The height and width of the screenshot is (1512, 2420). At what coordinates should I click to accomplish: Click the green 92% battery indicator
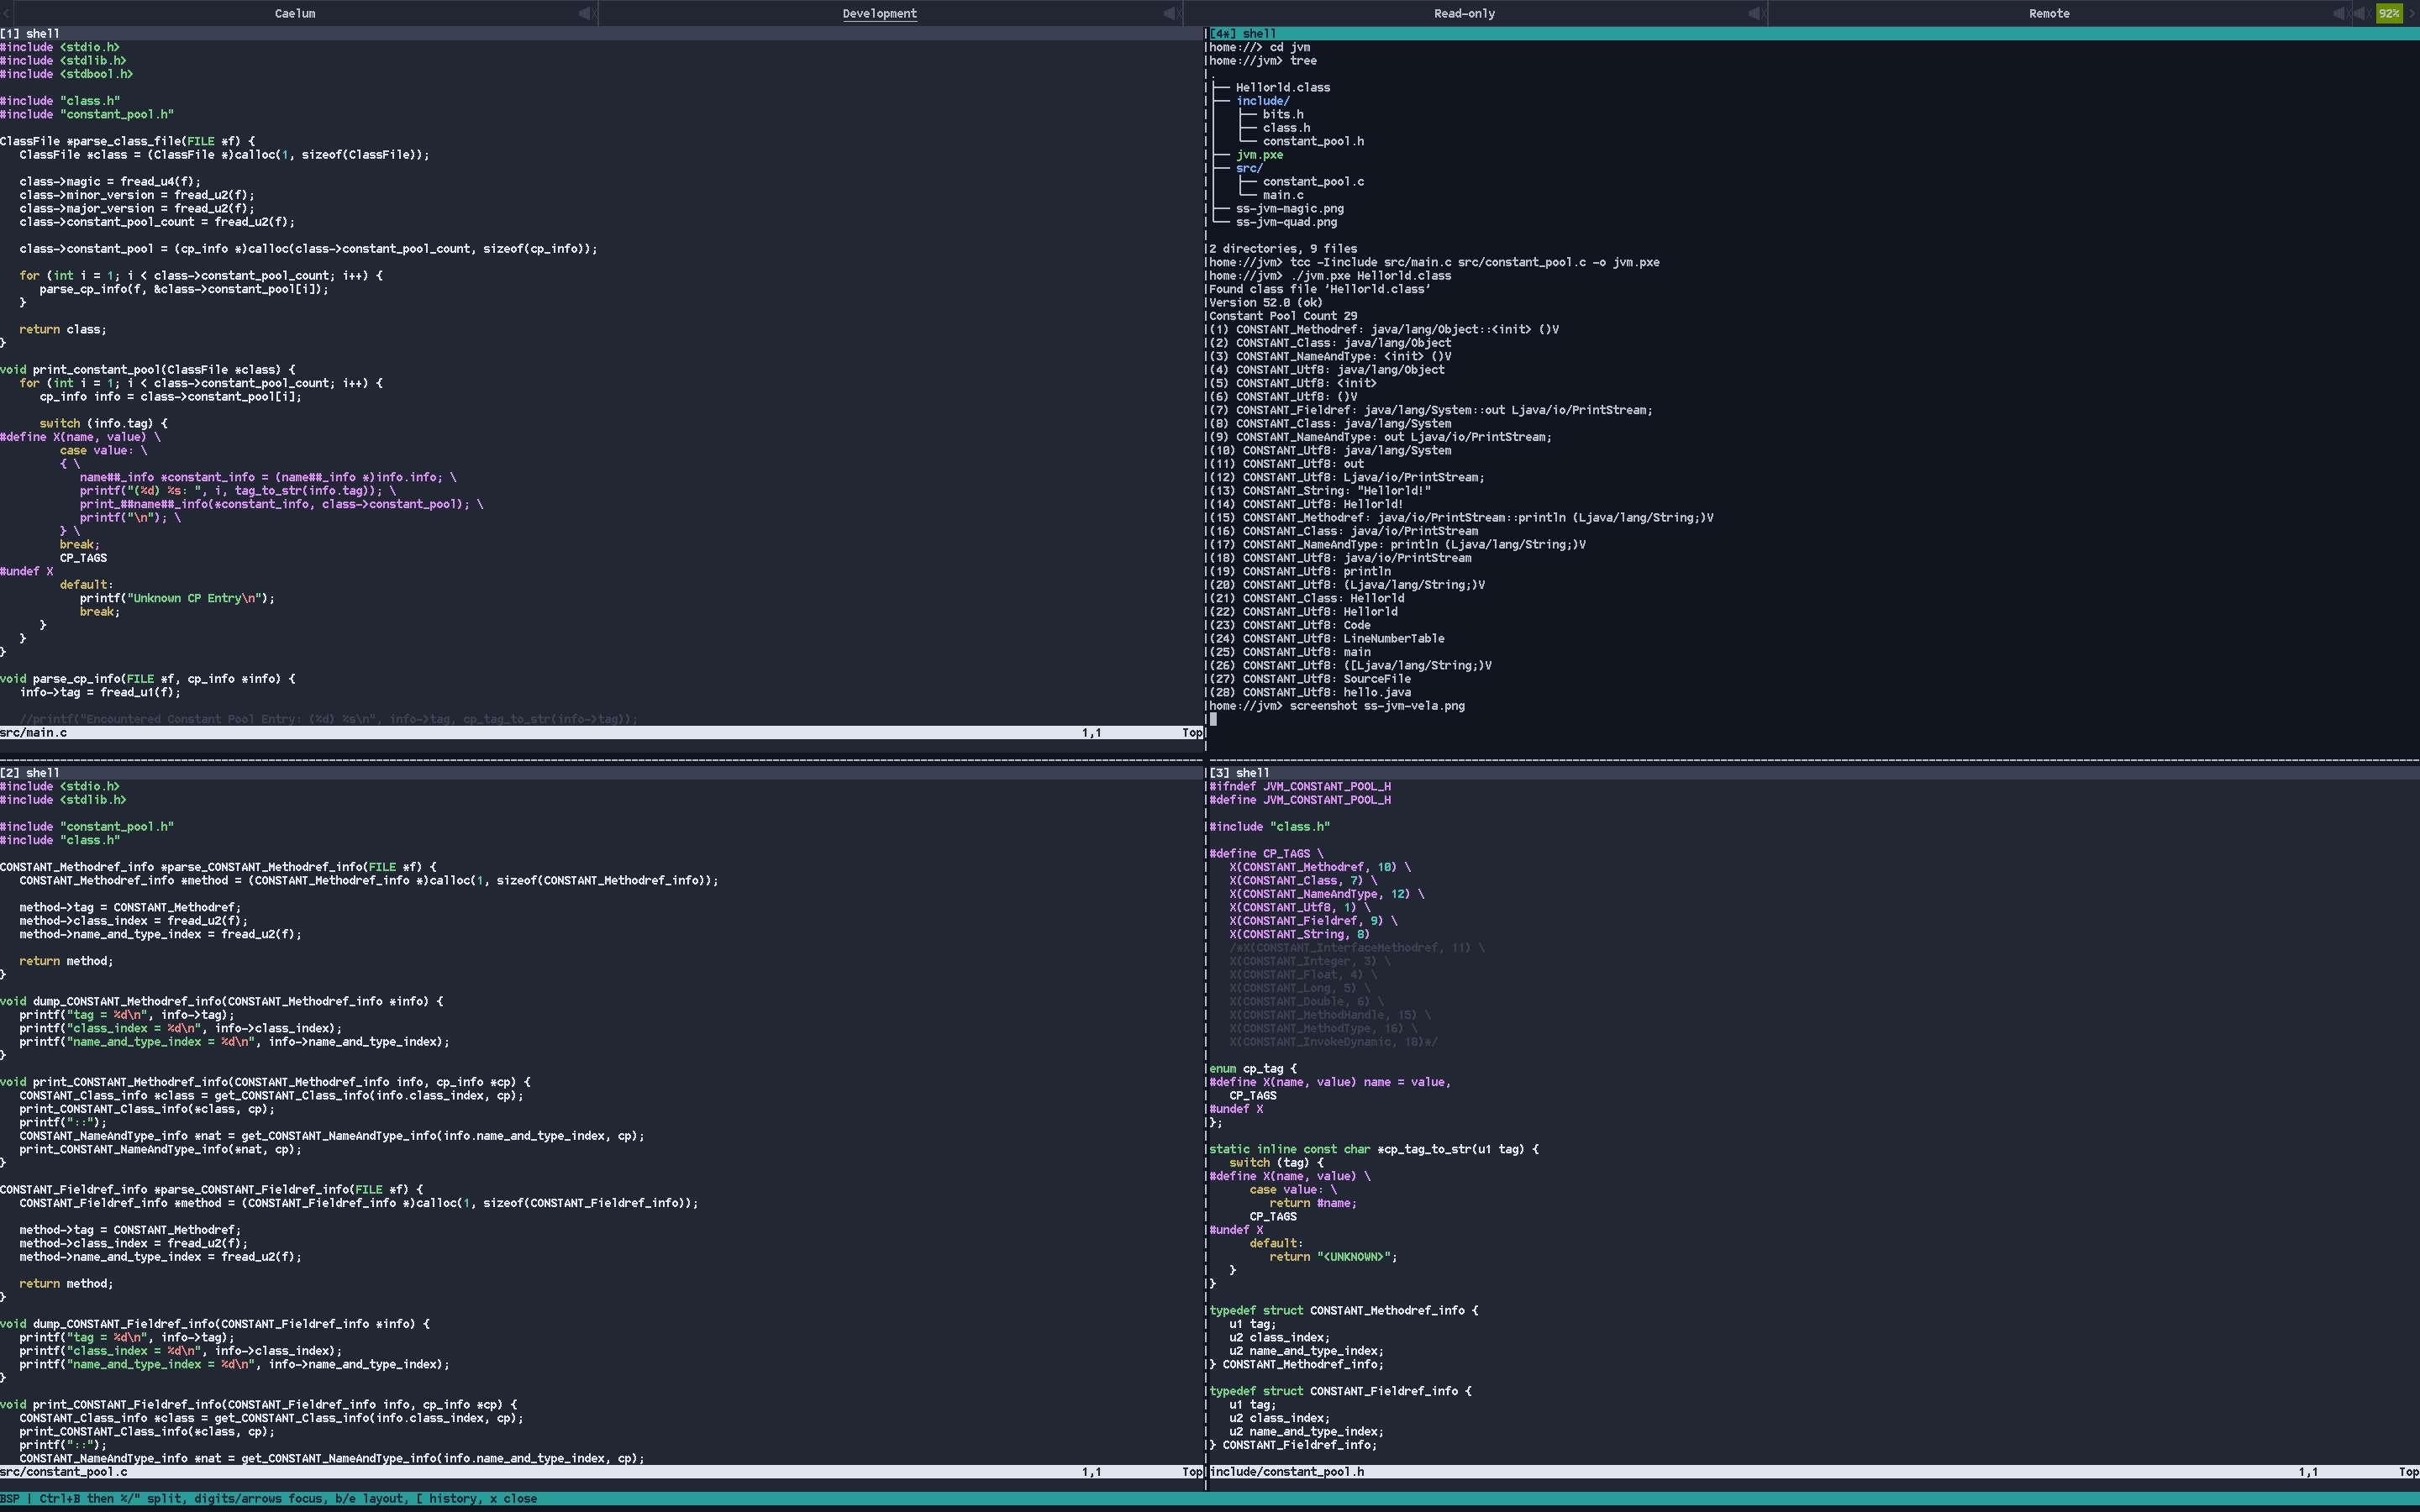2389,13
